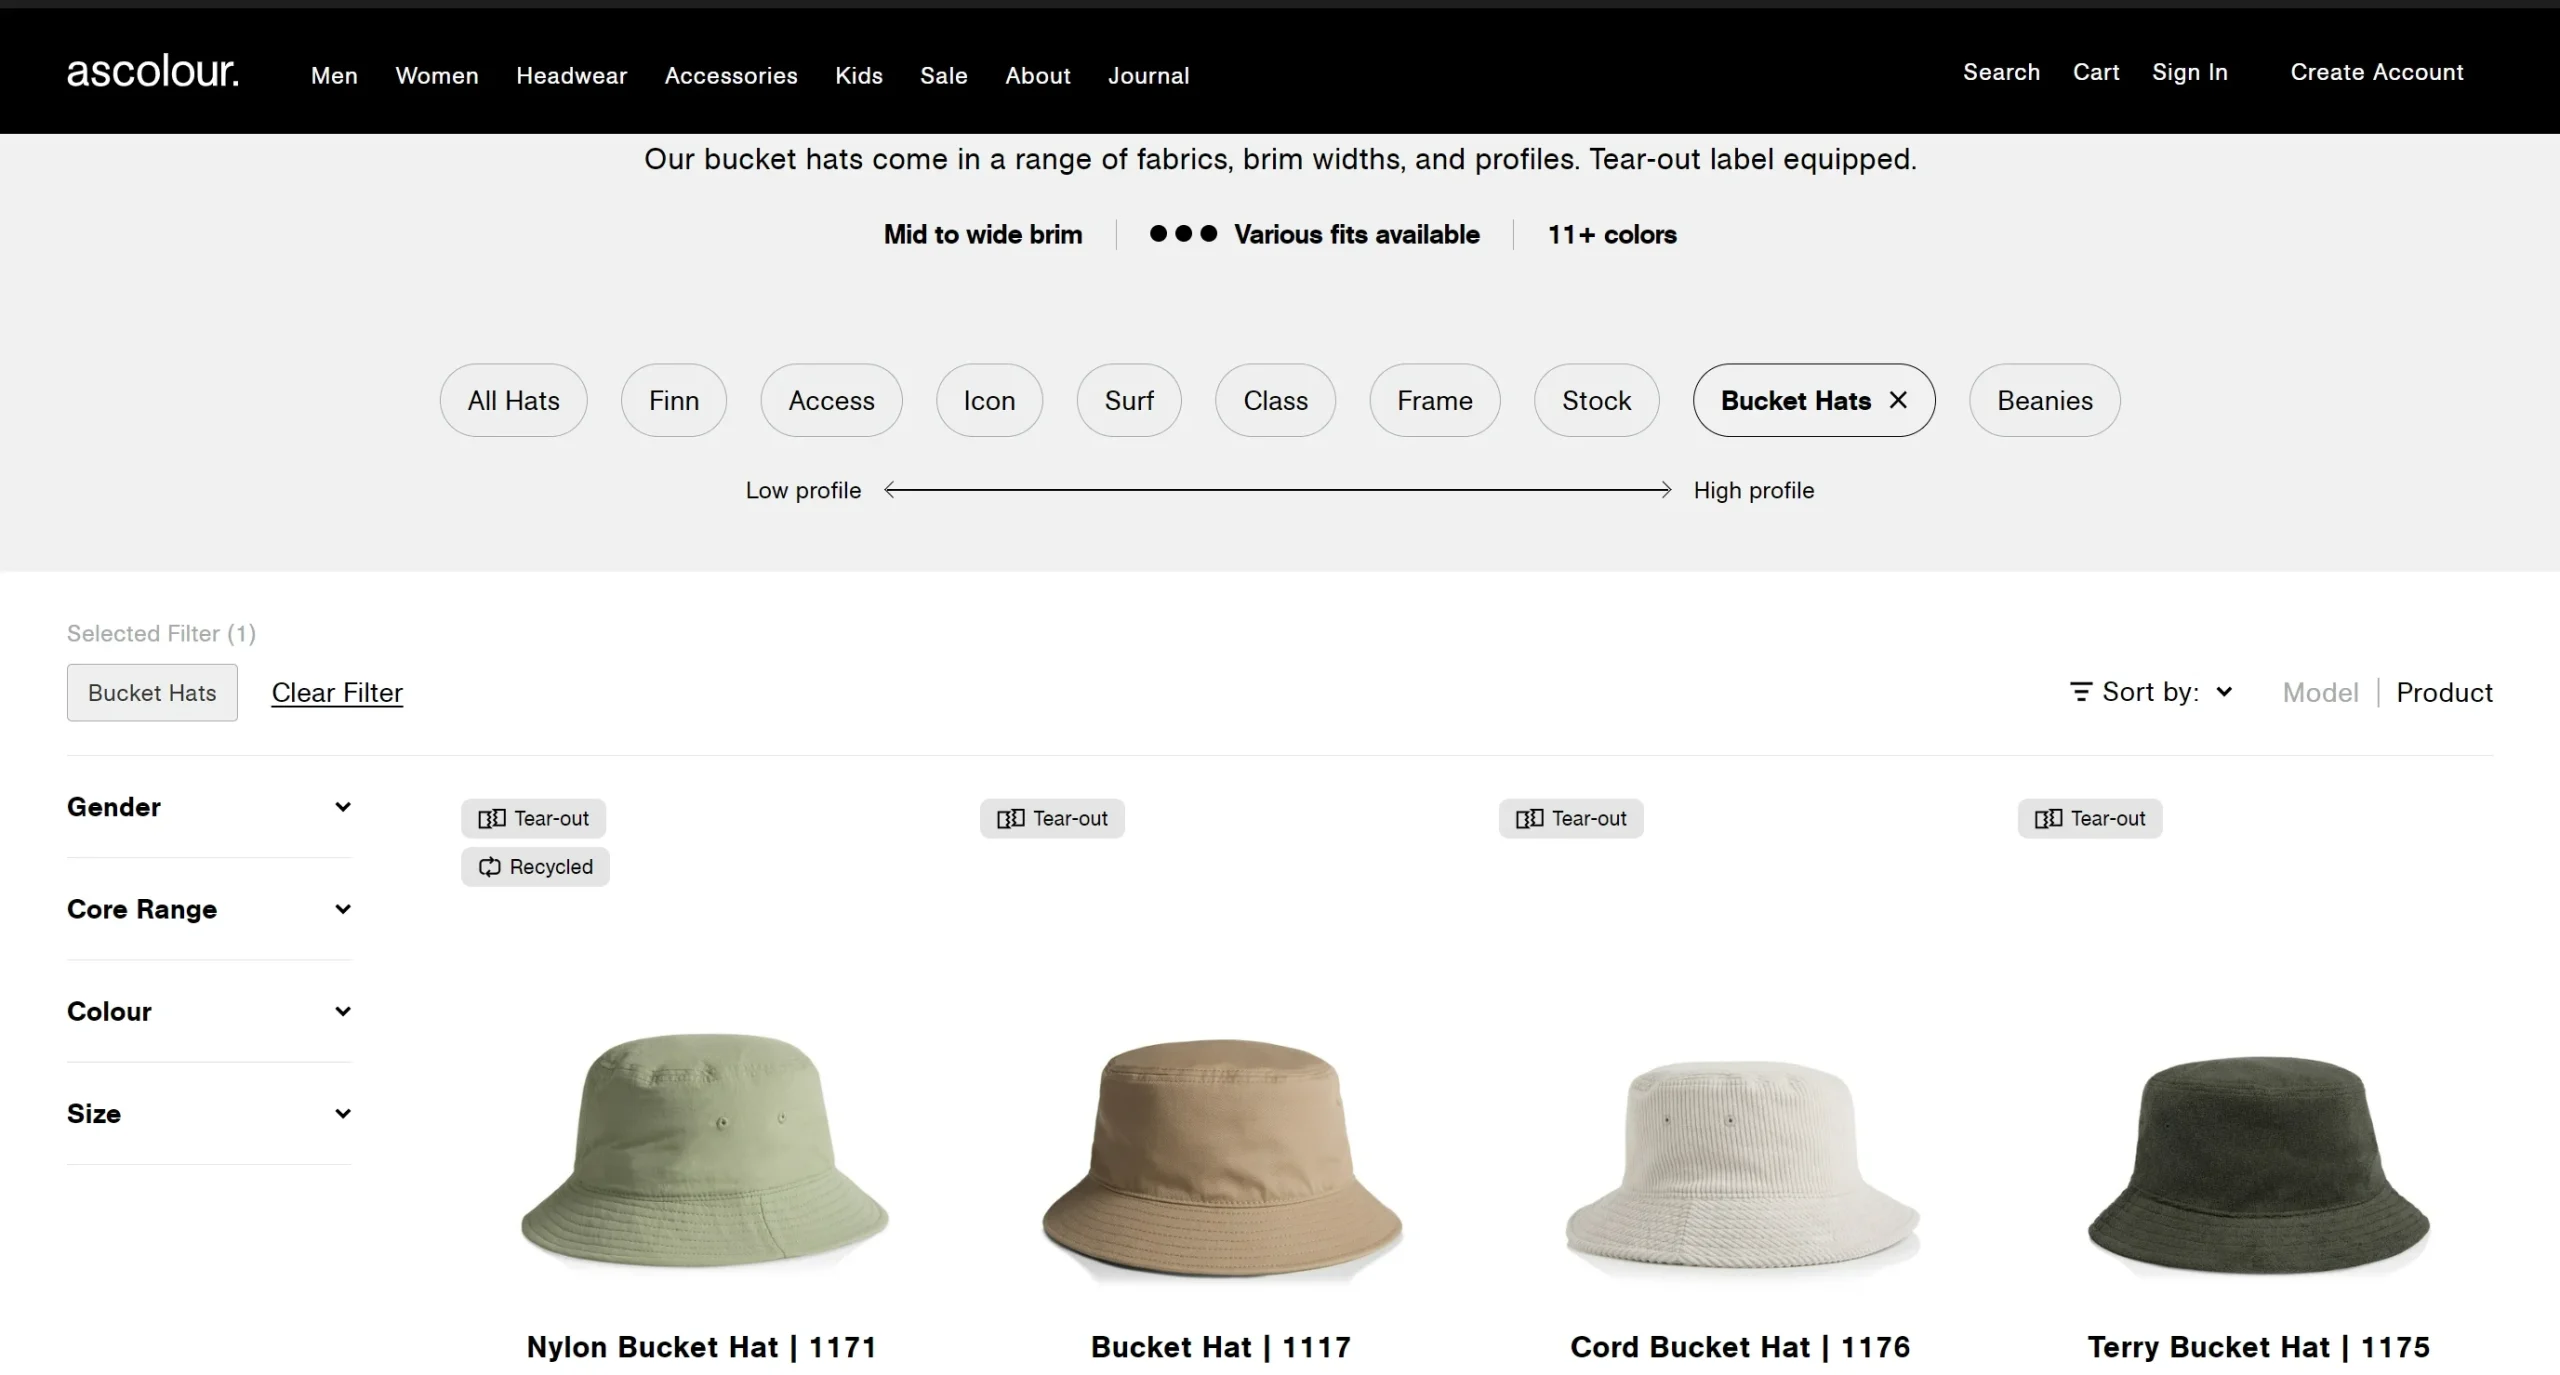Click Tear-out badge on Cord Bucket Hat
Screen dimensions: 2560x1375
point(1571,818)
